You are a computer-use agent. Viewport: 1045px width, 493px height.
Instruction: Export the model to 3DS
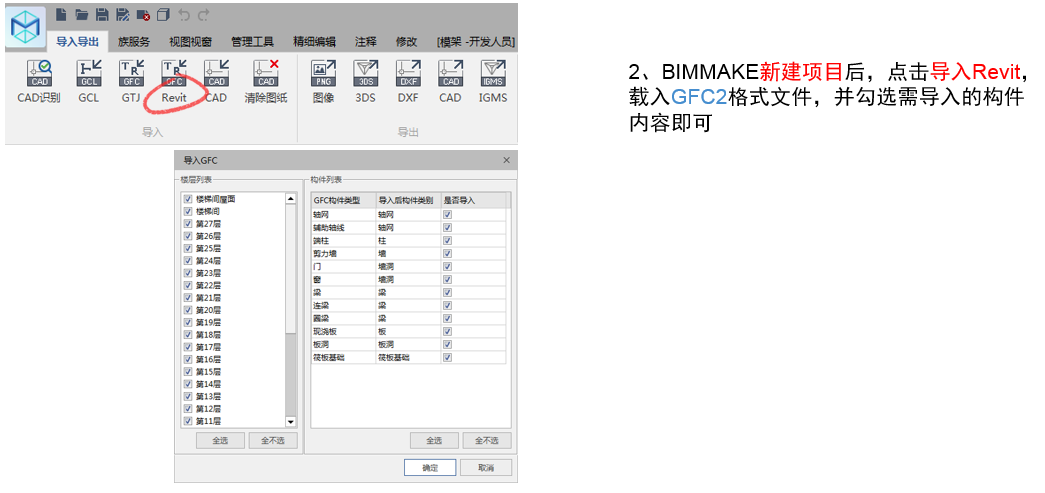click(365, 81)
